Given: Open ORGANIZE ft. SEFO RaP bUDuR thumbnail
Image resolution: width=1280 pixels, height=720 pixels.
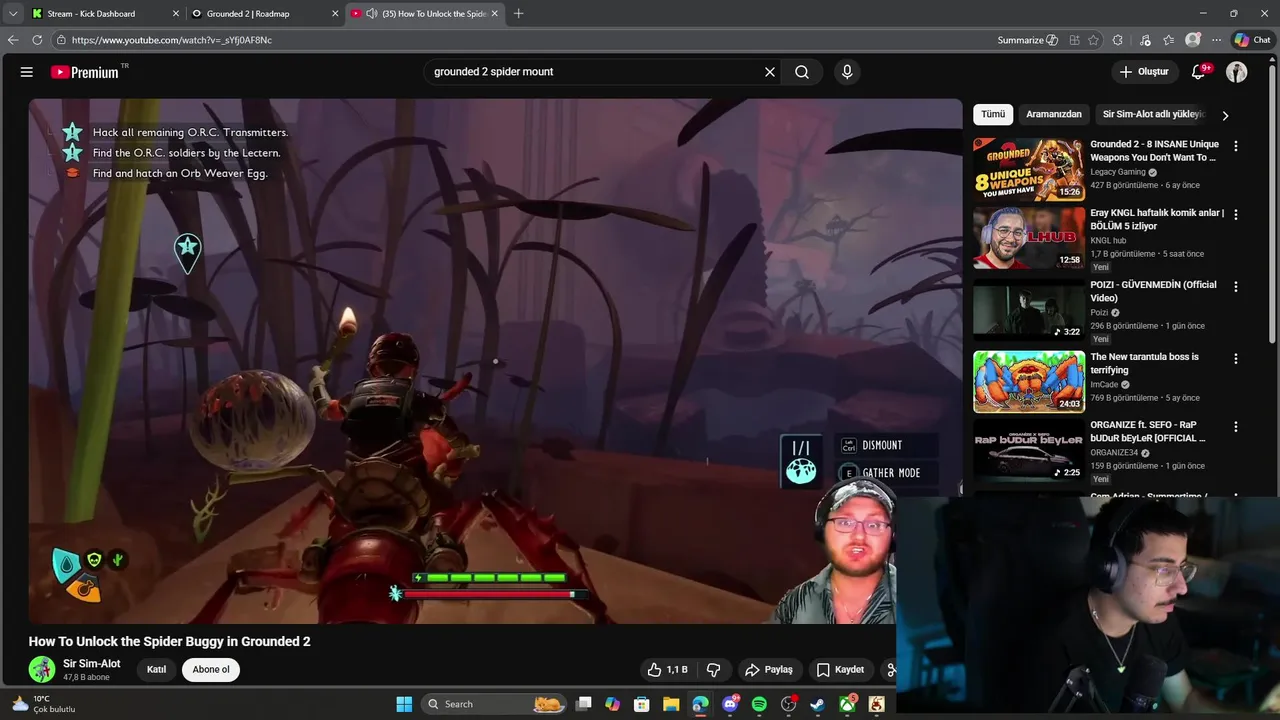Looking at the screenshot, I should pyautogui.click(x=1029, y=450).
